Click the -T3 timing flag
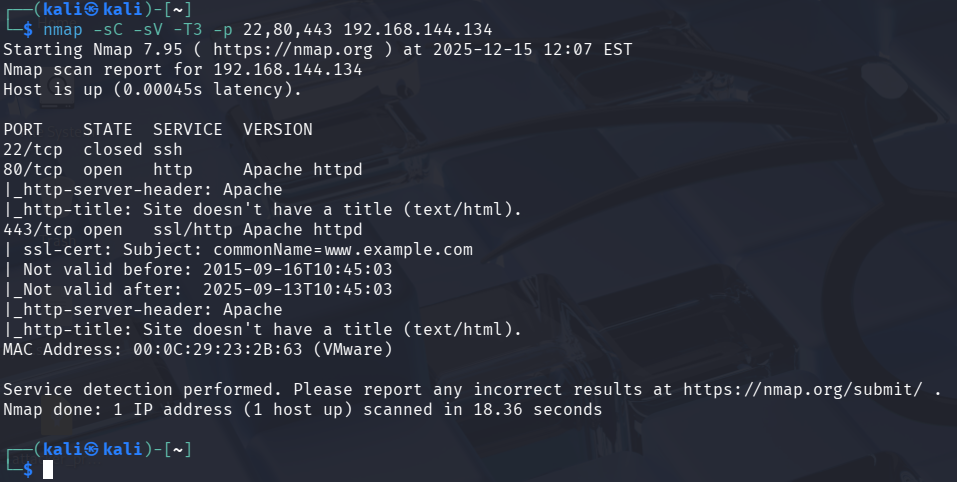This screenshot has width=957, height=482. pos(187,29)
